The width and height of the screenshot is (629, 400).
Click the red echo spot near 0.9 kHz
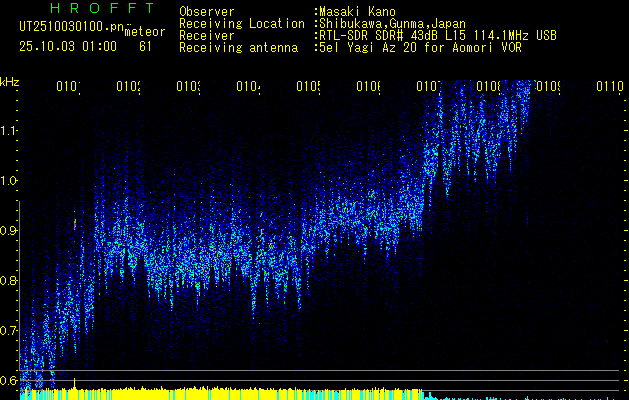[x=73, y=225]
